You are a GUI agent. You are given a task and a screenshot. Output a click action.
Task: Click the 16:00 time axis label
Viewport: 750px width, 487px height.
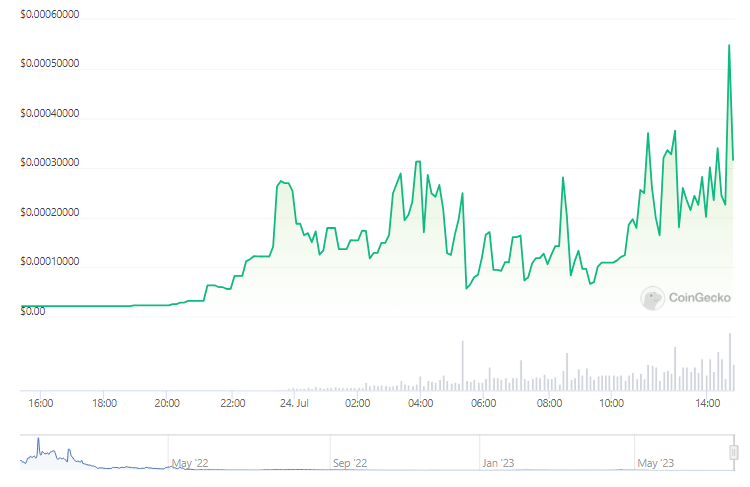[x=40, y=403]
